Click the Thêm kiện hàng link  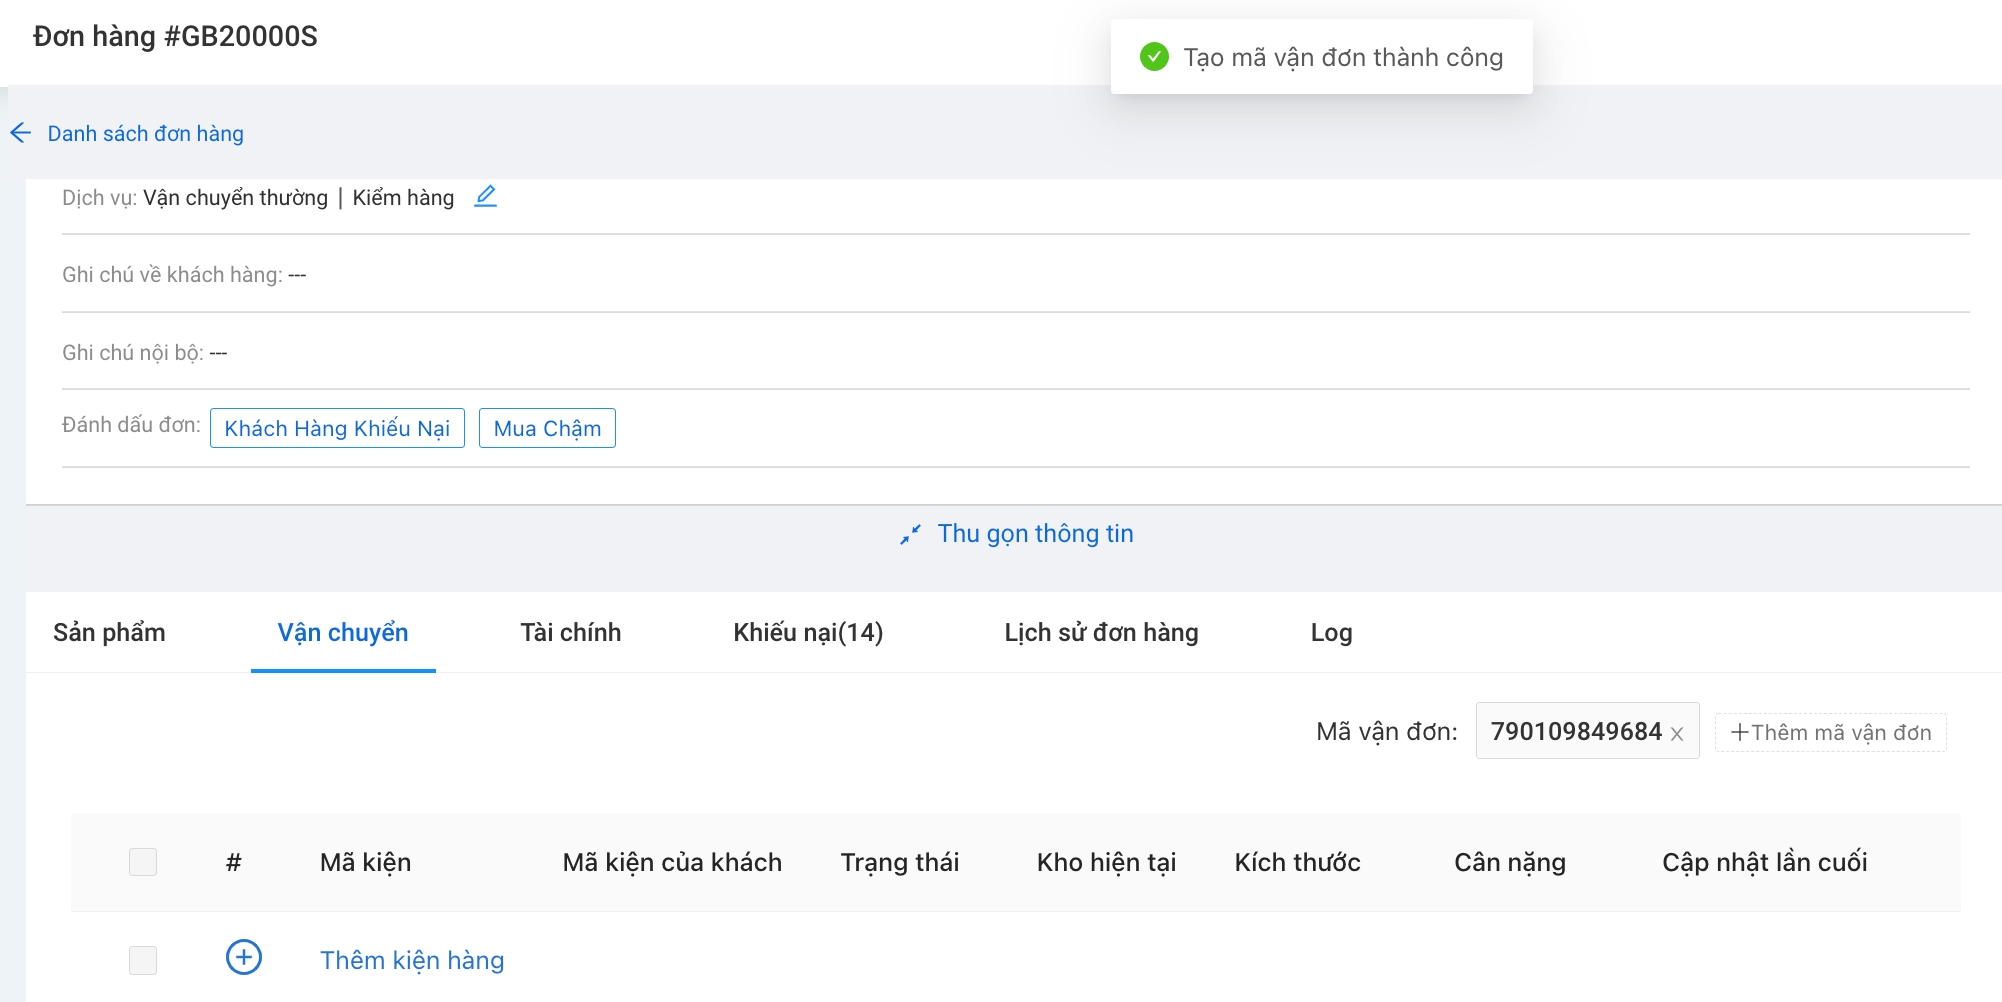(412, 960)
